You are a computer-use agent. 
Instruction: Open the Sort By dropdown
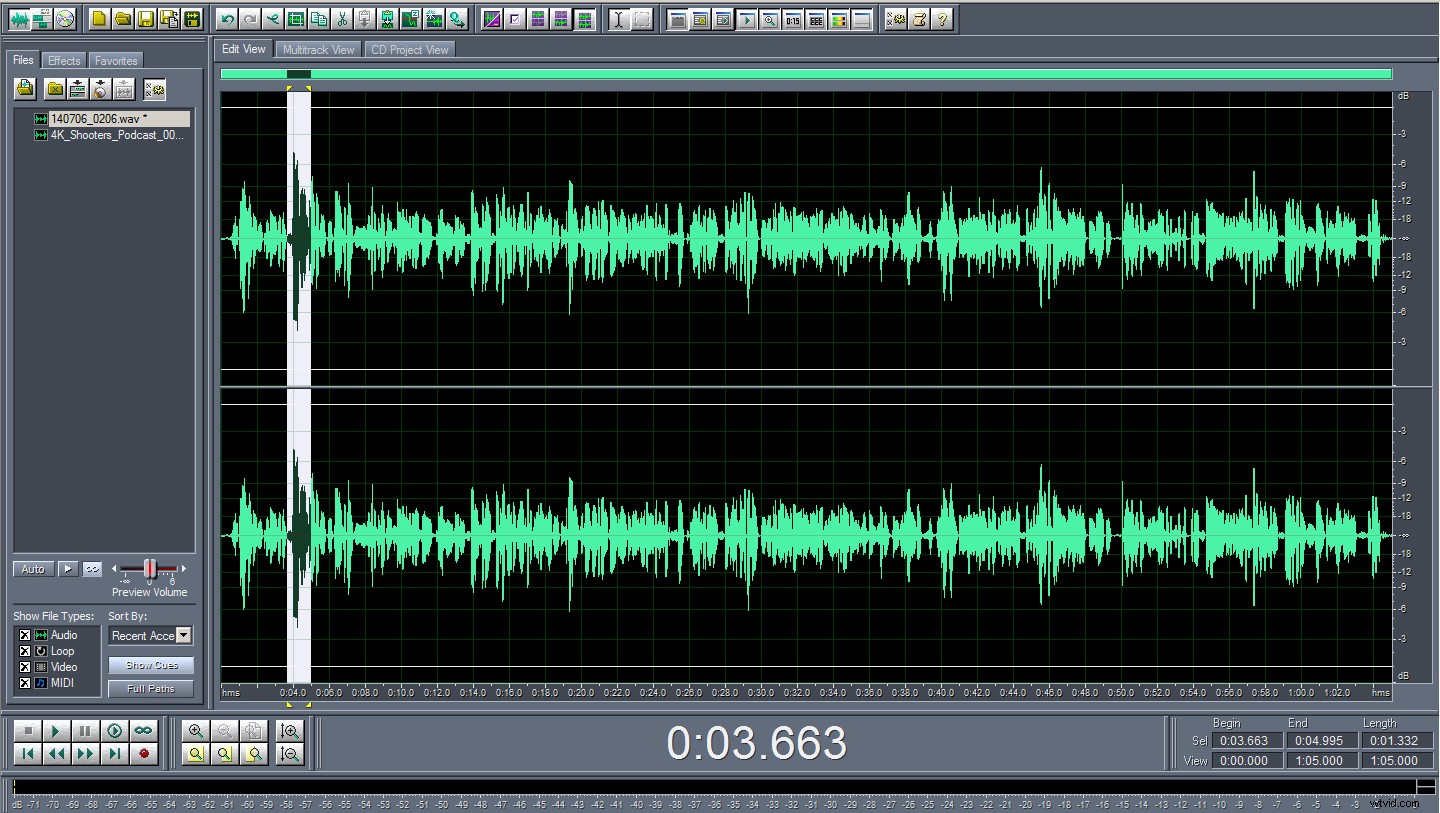[x=183, y=635]
